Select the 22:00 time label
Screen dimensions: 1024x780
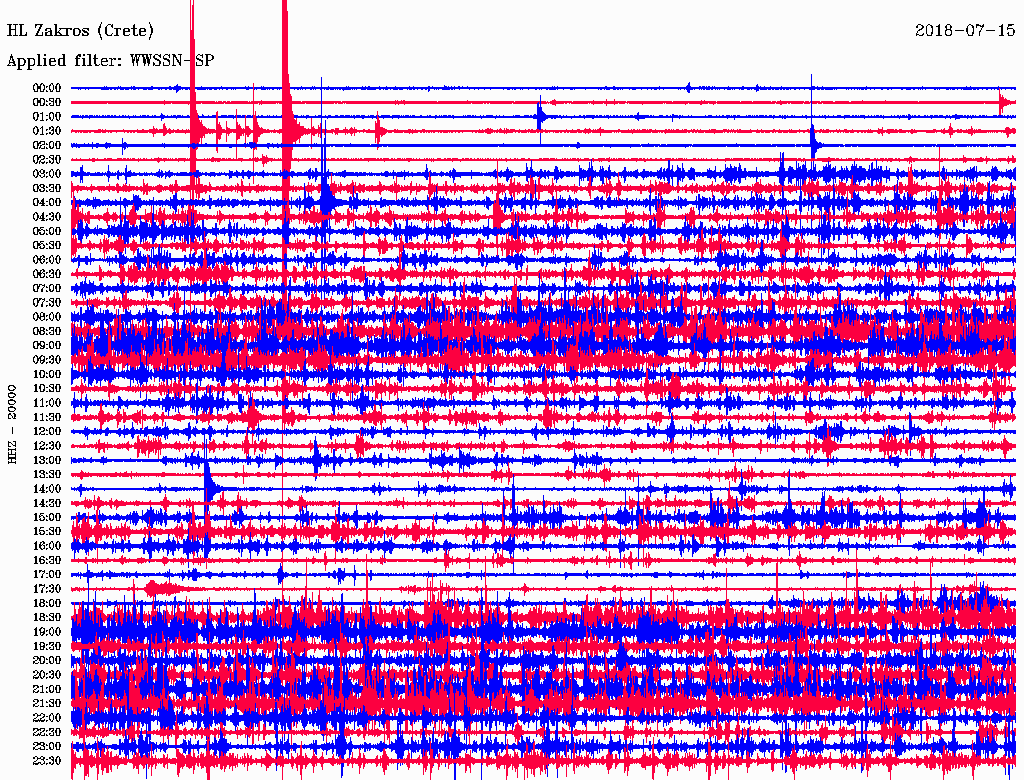pos(47,718)
